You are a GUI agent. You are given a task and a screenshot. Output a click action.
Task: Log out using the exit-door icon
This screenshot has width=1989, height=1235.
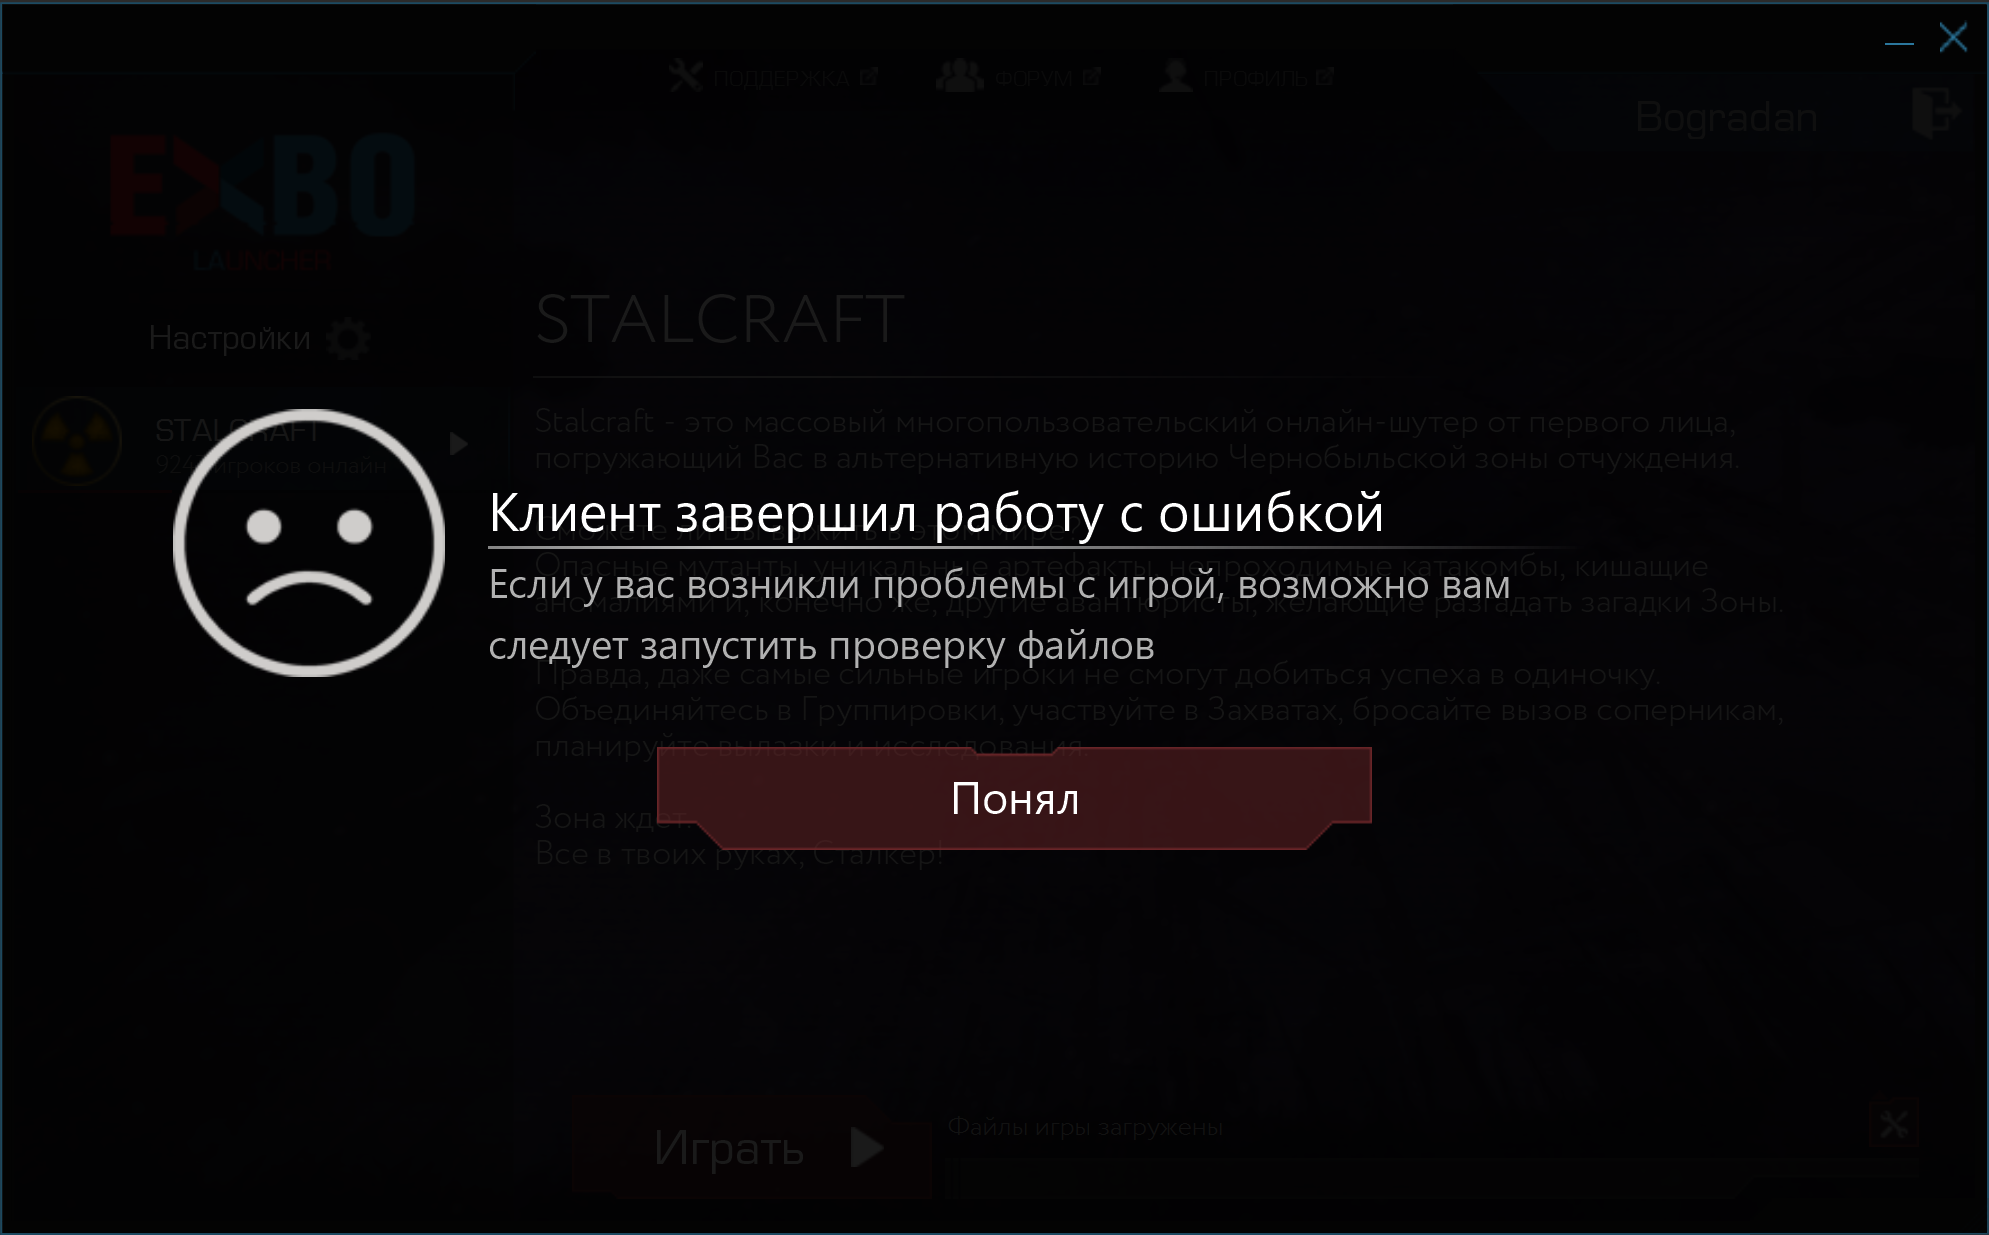click(1935, 113)
